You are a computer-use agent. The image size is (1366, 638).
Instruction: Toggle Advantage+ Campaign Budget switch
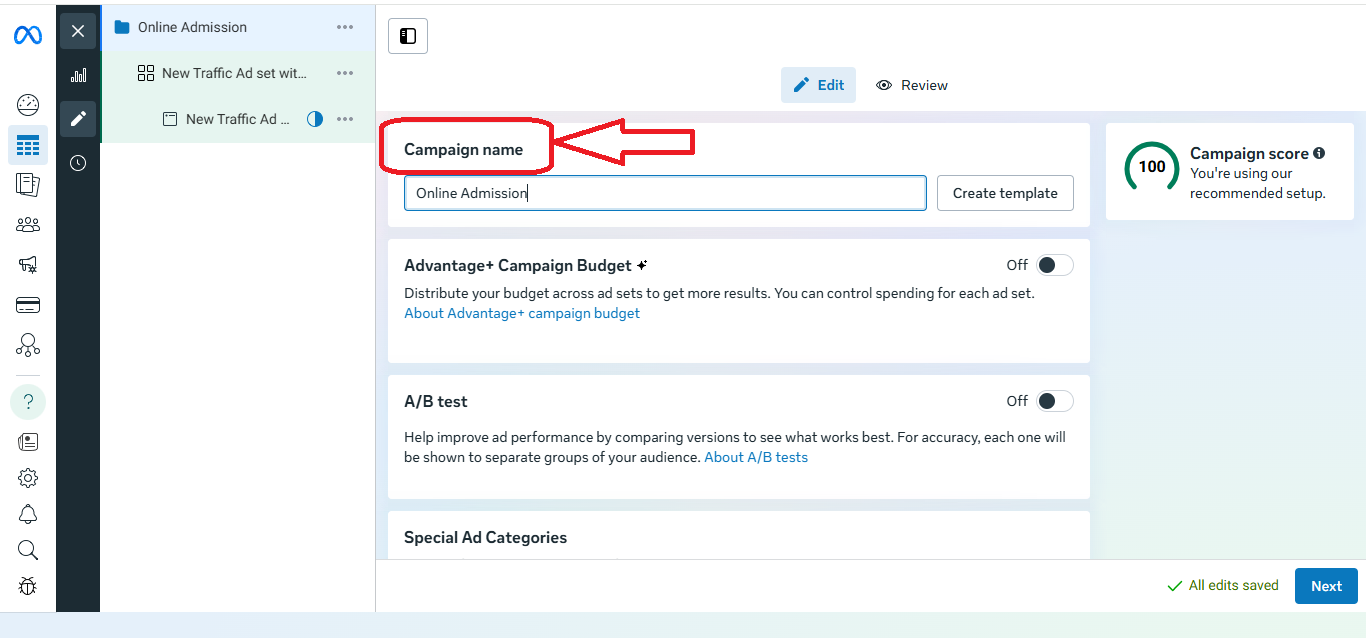1054,265
